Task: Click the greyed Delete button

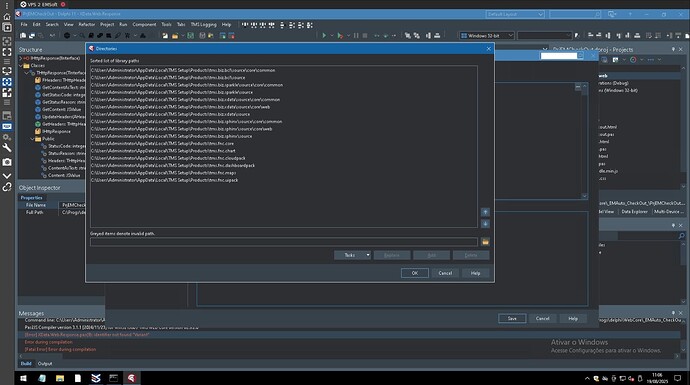Action: pyautogui.click(x=471, y=255)
